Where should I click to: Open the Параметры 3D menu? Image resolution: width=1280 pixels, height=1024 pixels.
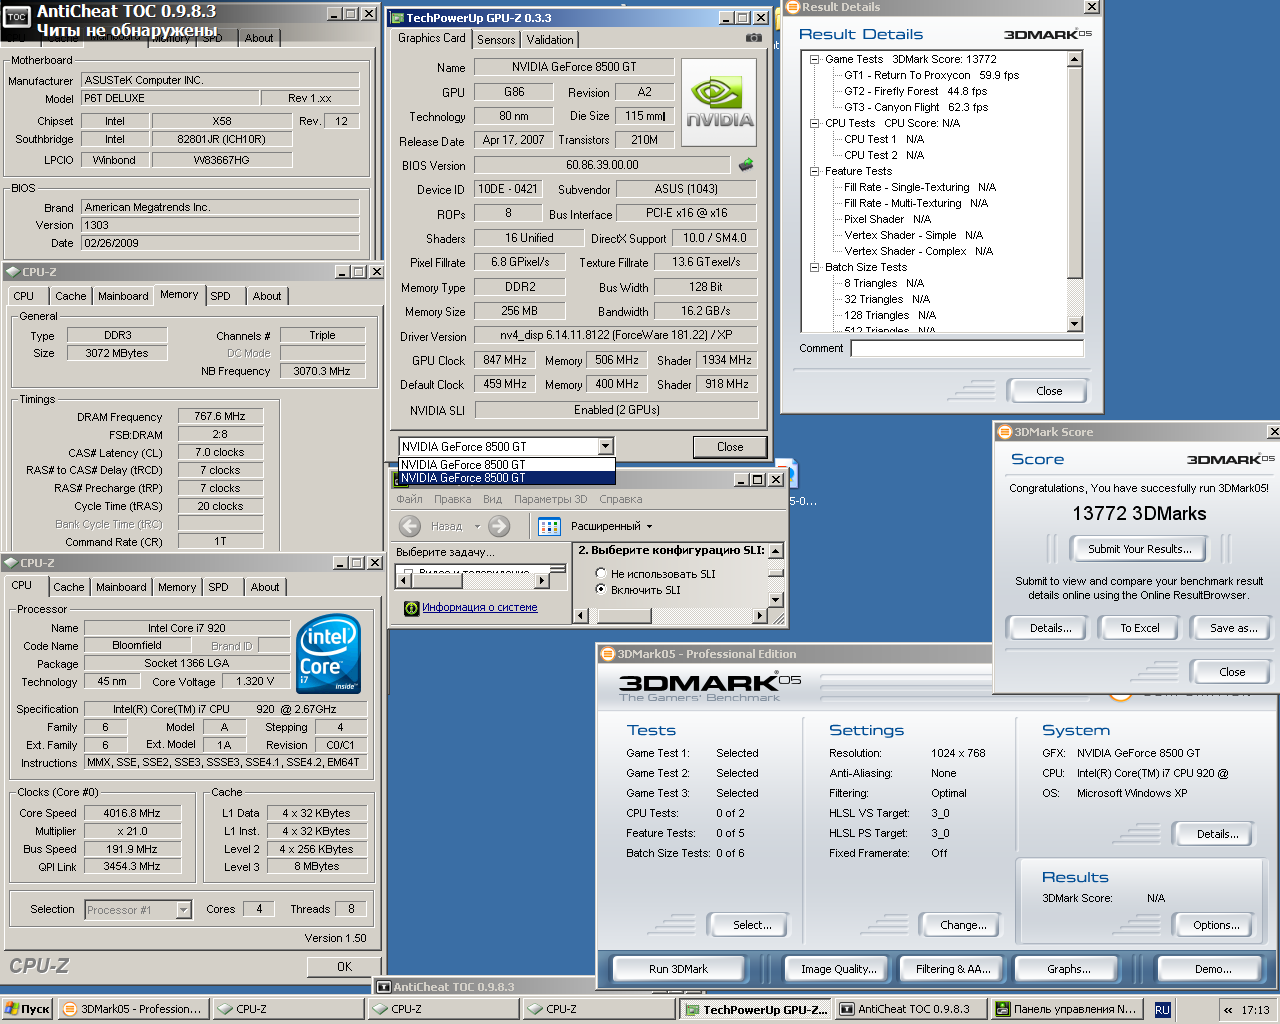coord(550,499)
